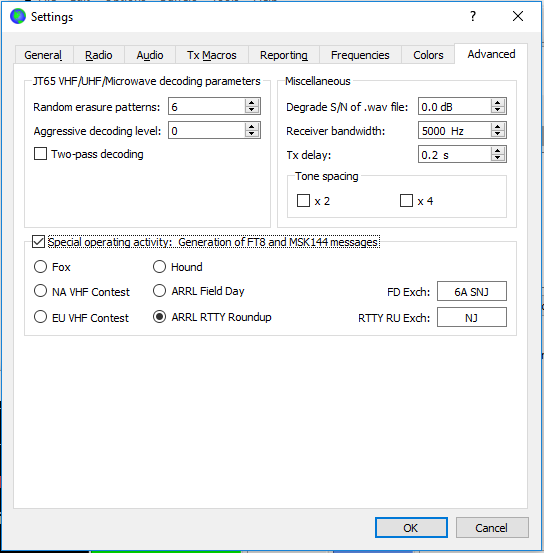544x553 pixels.
Task: Enable Two-pass decoding checkbox
Action: point(40,154)
